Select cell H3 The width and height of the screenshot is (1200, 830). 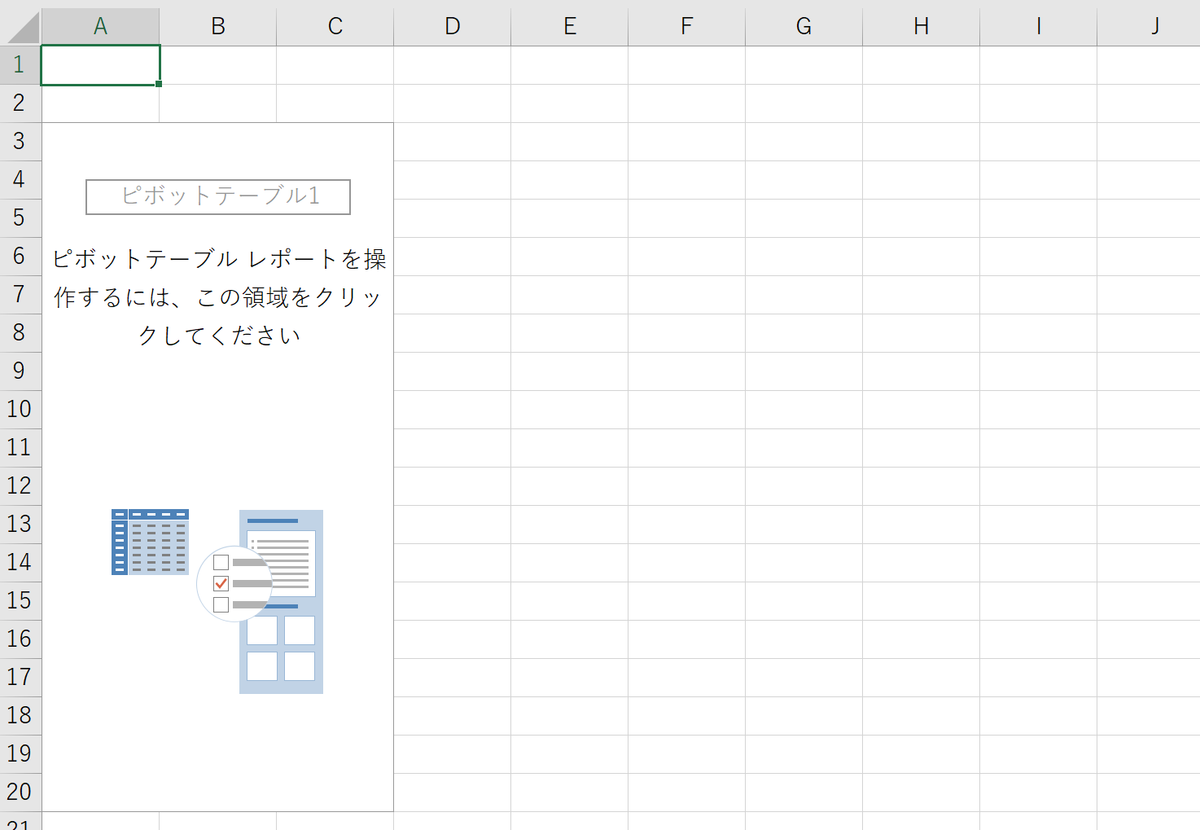click(x=920, y=141)
